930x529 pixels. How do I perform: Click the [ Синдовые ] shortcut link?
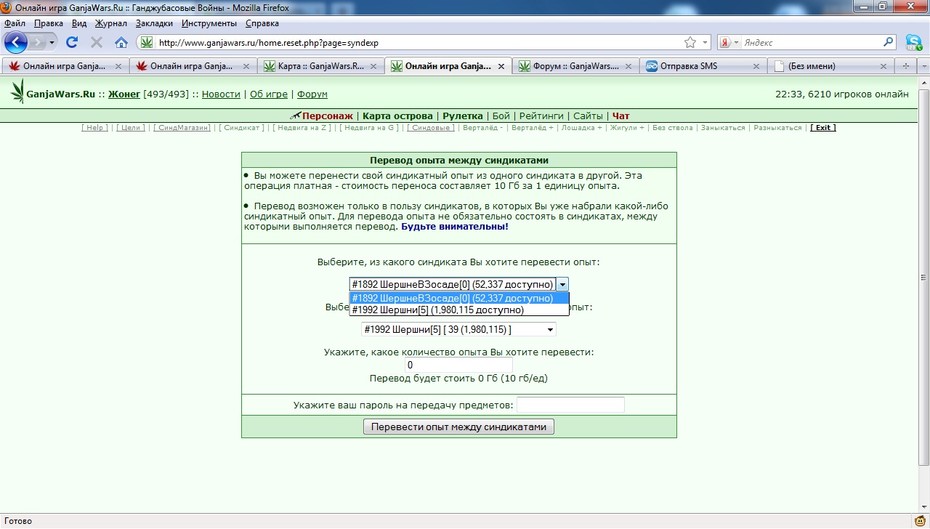[x=431, y=128]
